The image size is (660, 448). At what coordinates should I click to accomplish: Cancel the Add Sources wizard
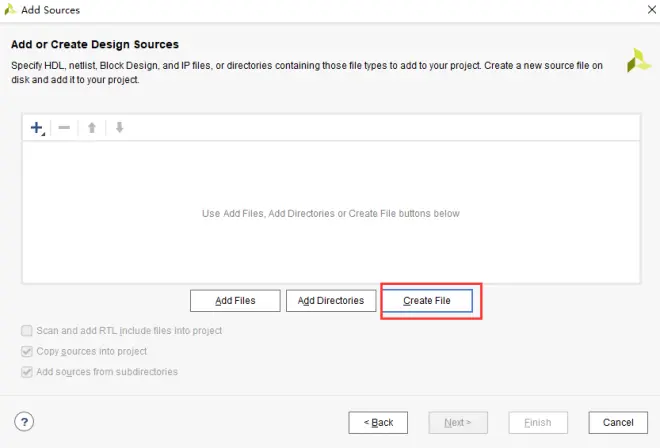click(x=618, y=422)
